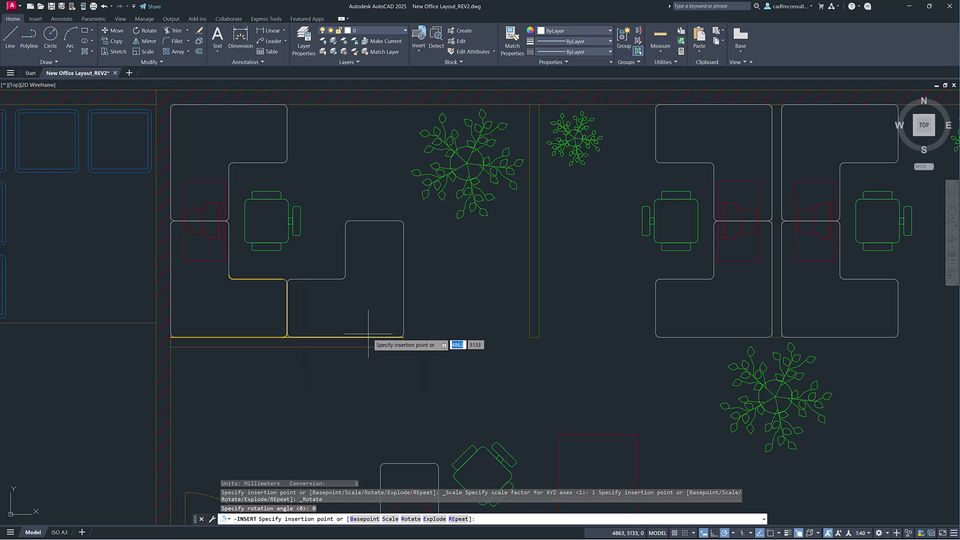Activate the Array command
Screen dimensions: 960x540
click(173, 51)
